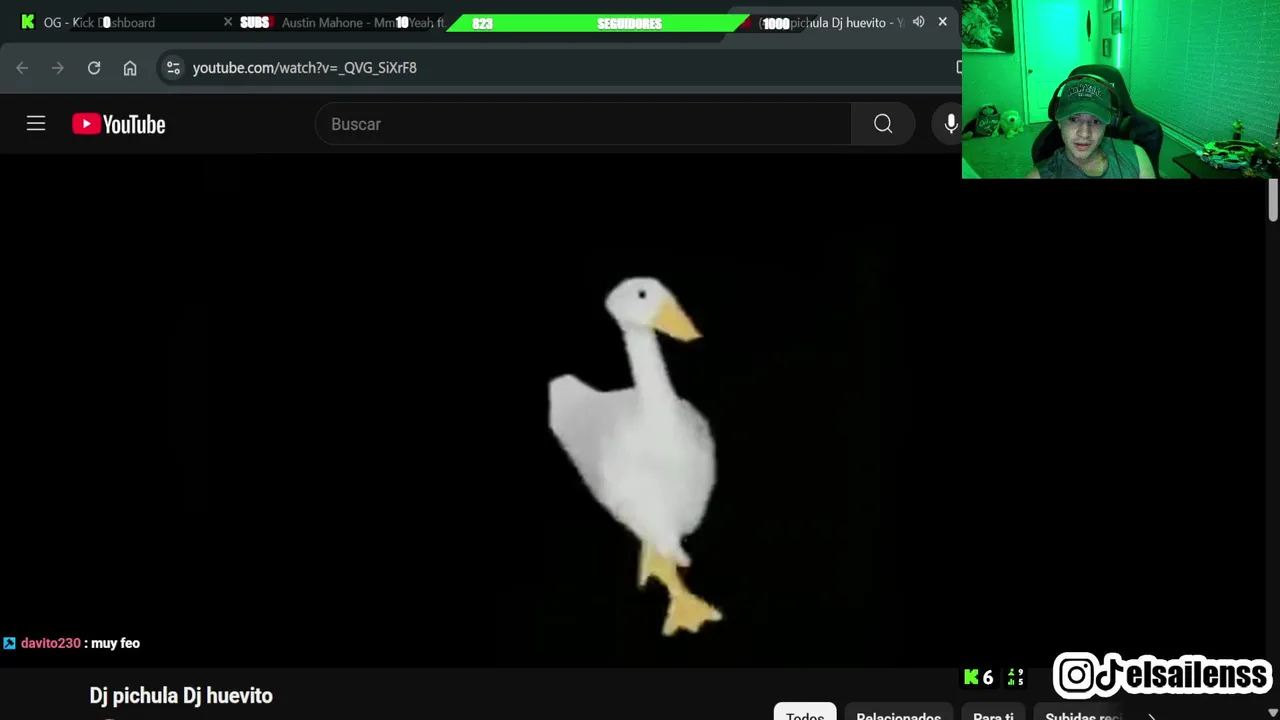Viewport: 1280px width, 720px height.
Task: Select the Todos filter chip
Action: pos(805,716)
